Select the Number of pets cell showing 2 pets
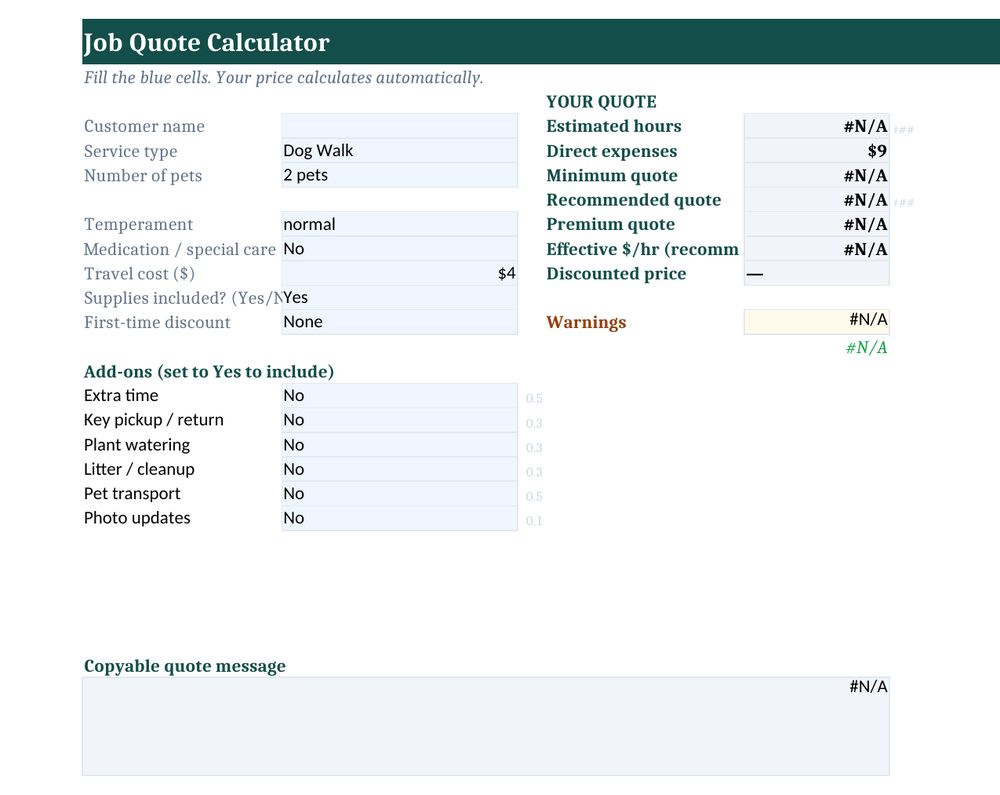 tap(399, 175)
